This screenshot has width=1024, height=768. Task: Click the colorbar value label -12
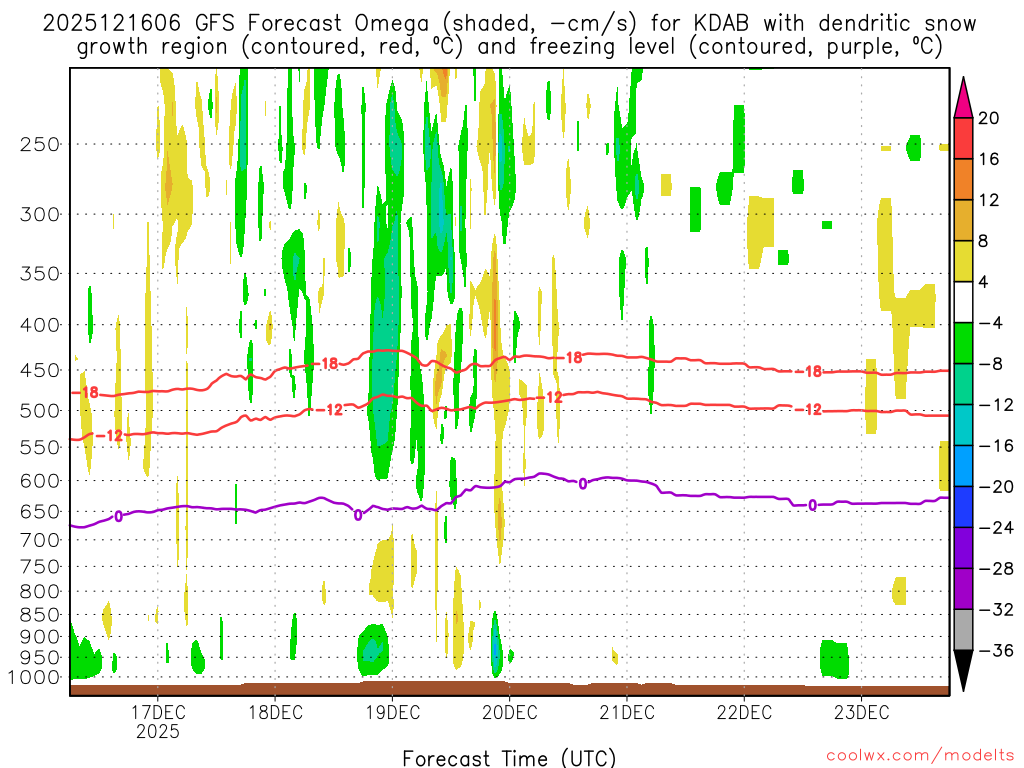click(x=996, y=406)
